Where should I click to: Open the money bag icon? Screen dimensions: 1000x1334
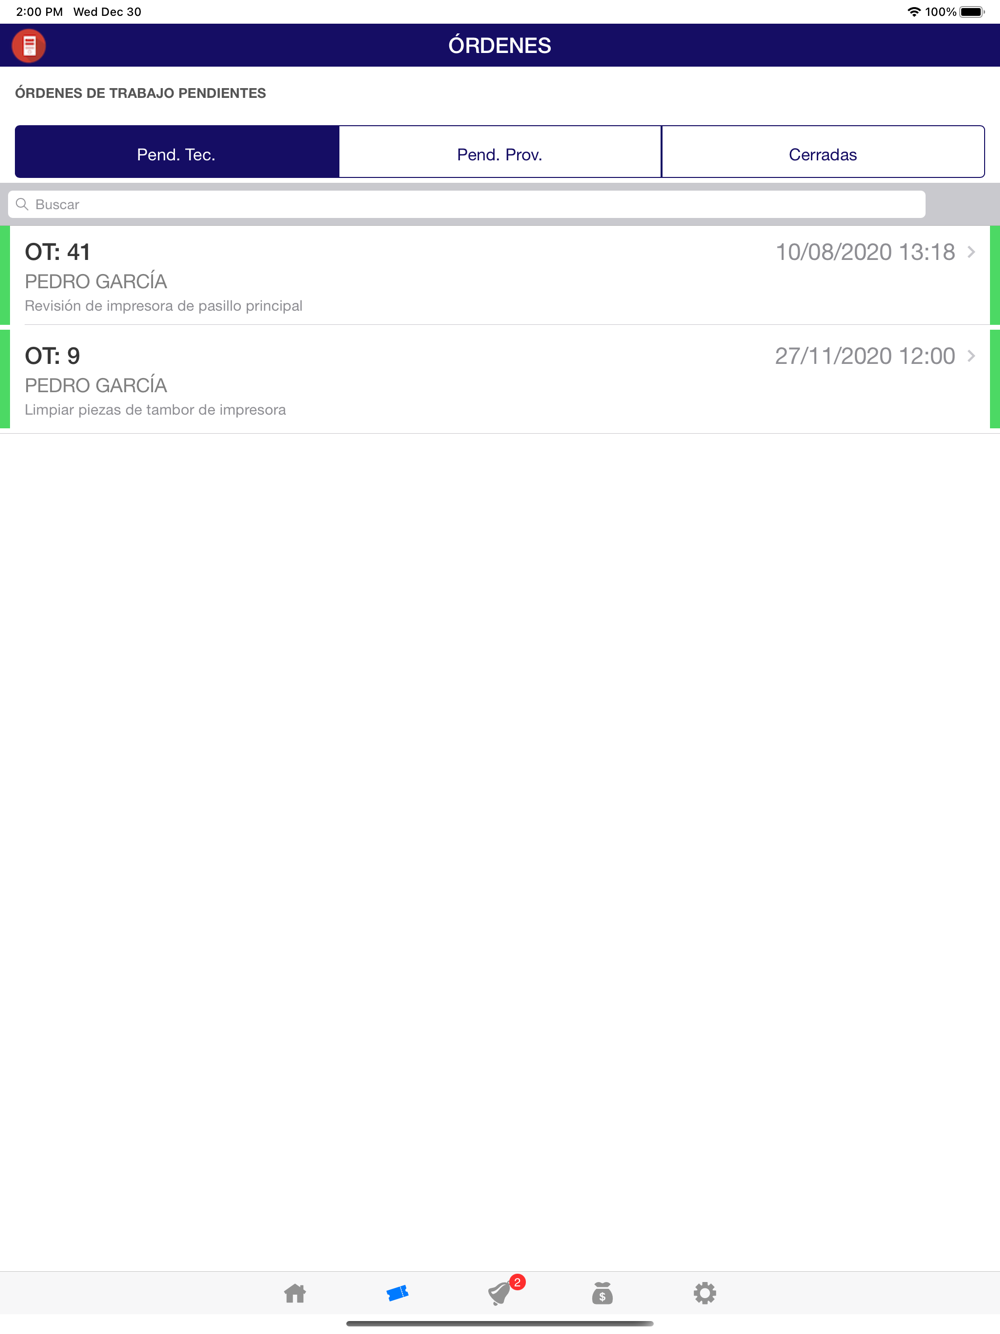point(602,1293)
